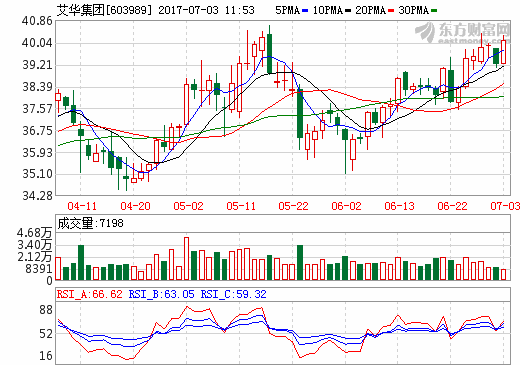Click date axis label 06-13

pos(399,206)
